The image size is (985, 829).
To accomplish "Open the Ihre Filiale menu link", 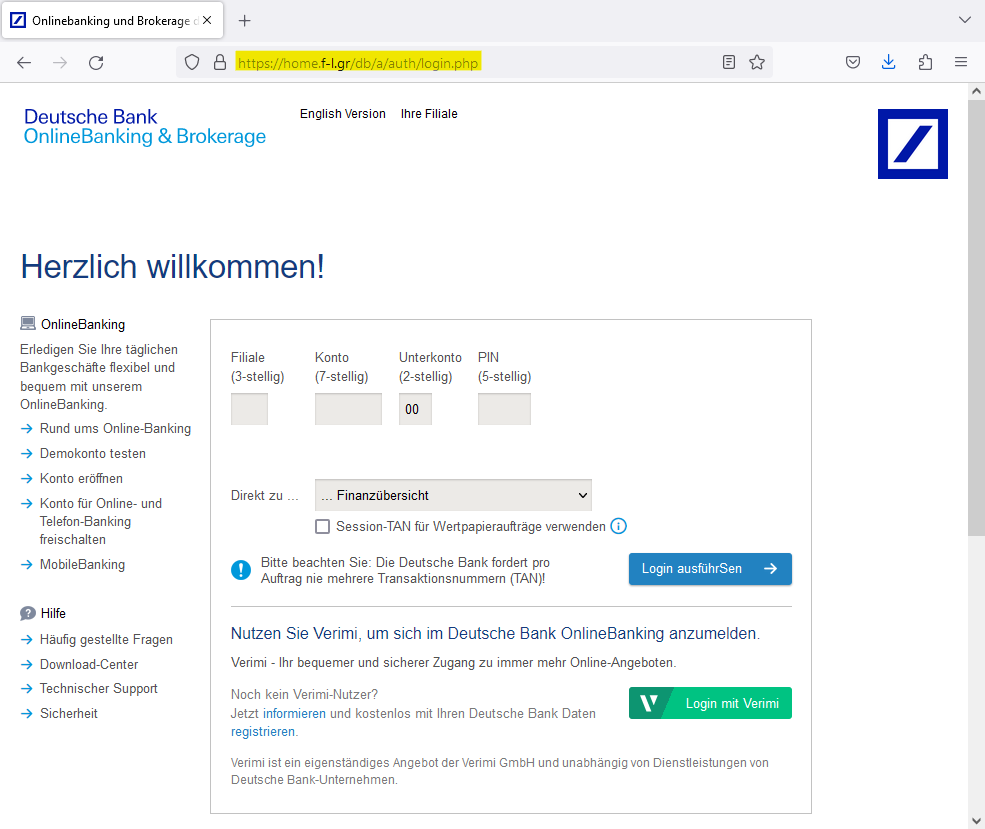I will pos(429,114).
